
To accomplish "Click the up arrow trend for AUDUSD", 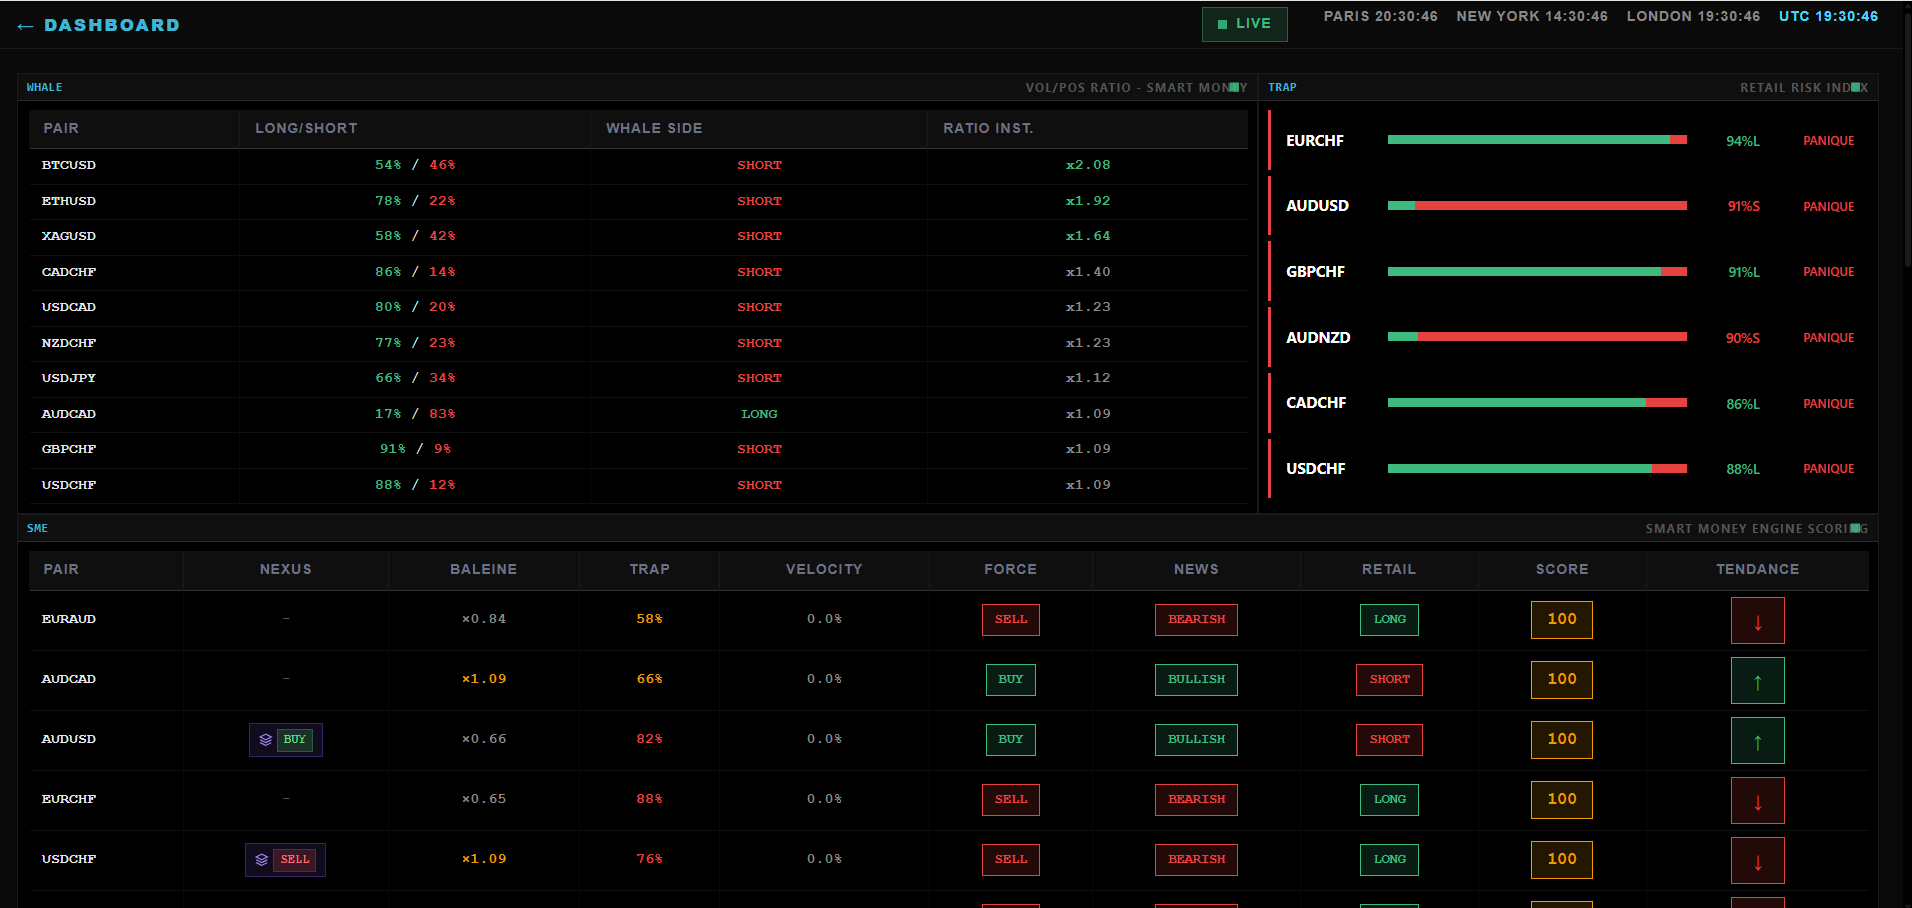I will 1757,741.
